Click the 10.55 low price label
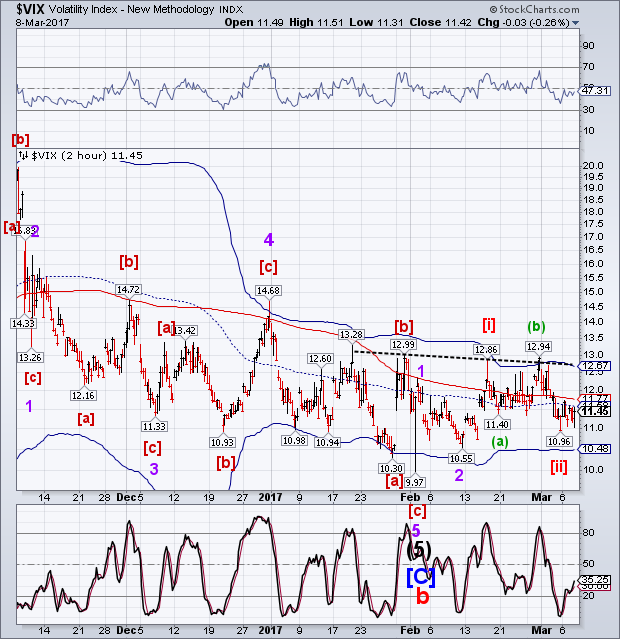This screenshot has width=620, height=639. [x=461, y=458]
